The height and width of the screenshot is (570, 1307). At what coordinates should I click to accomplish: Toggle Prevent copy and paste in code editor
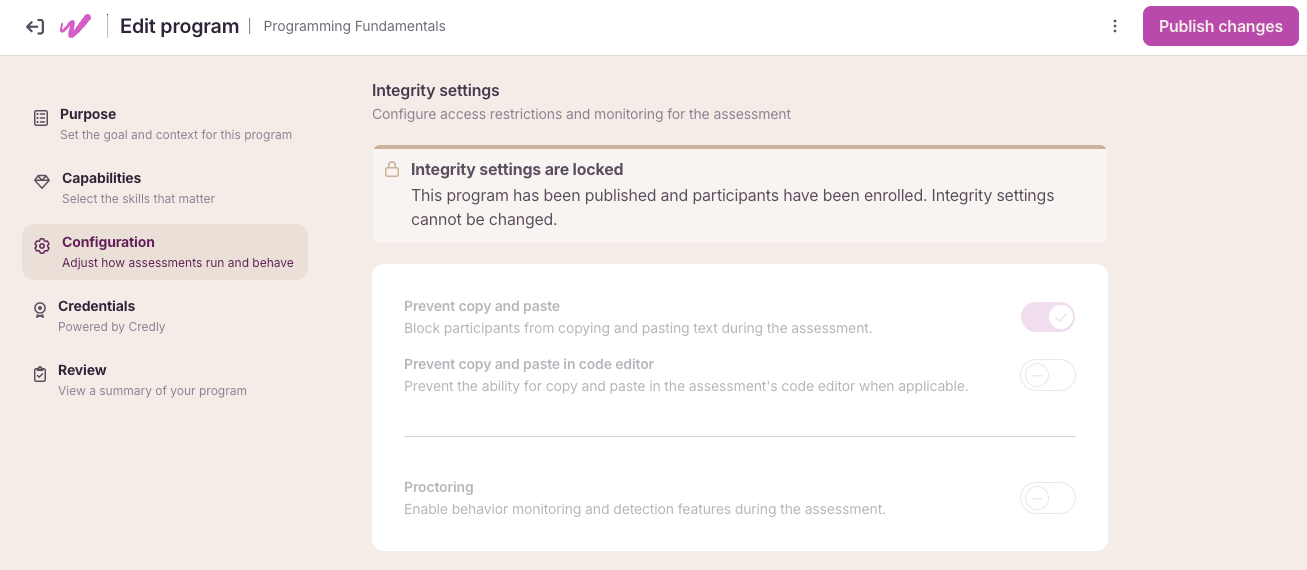[x=1048, y=375]
